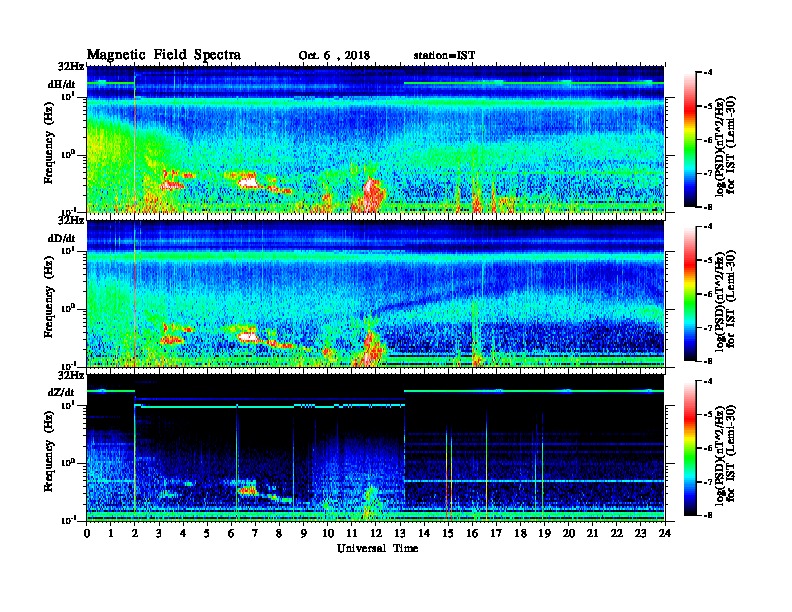The image size is (792, 612).
Task: Click the "-6" value on the top color bar
Action: pos(708,140)
